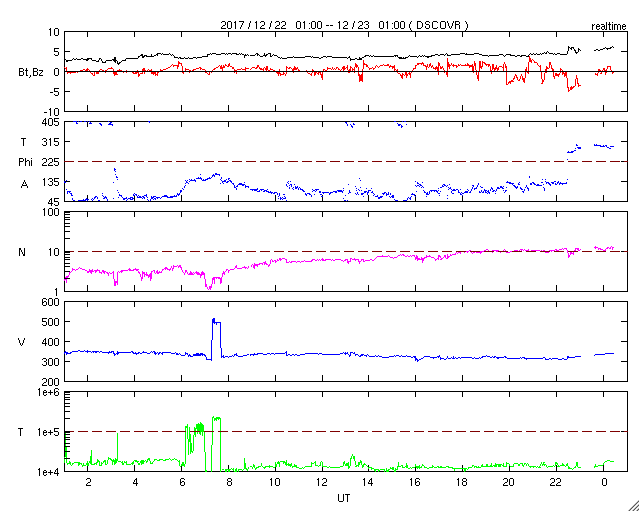The width and height of the screenshot is (640, 512).
Task: Click the resize grip in the window corner
Action: click(x=634, y=506)
